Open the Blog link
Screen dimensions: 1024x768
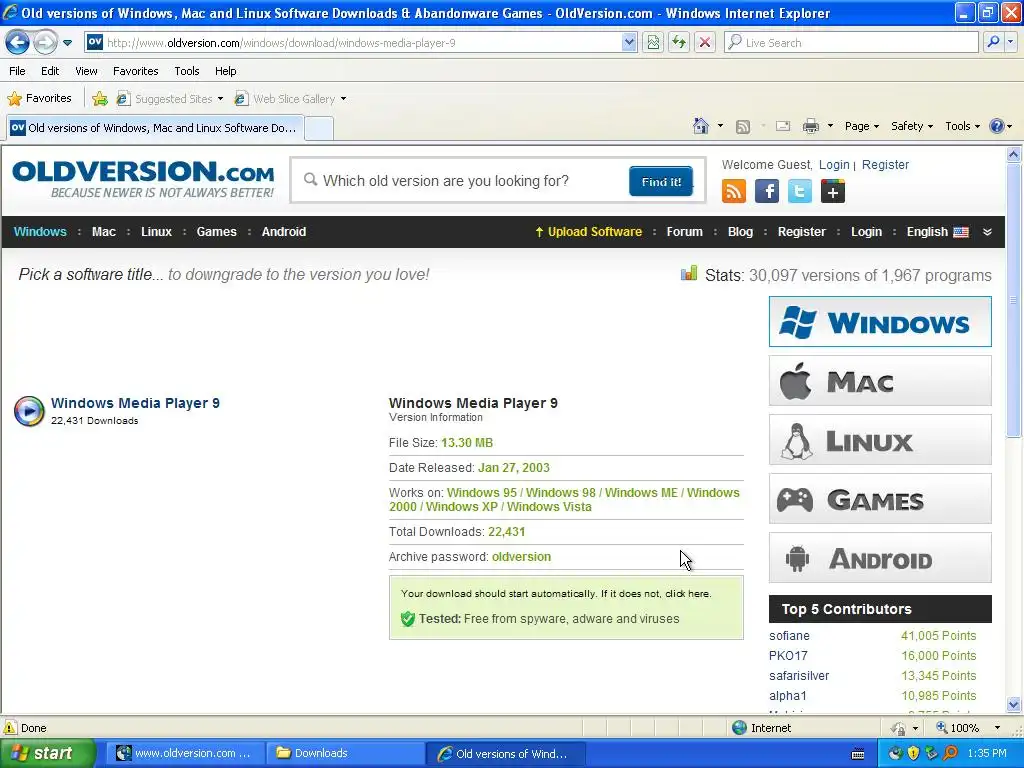coord(740,232)
